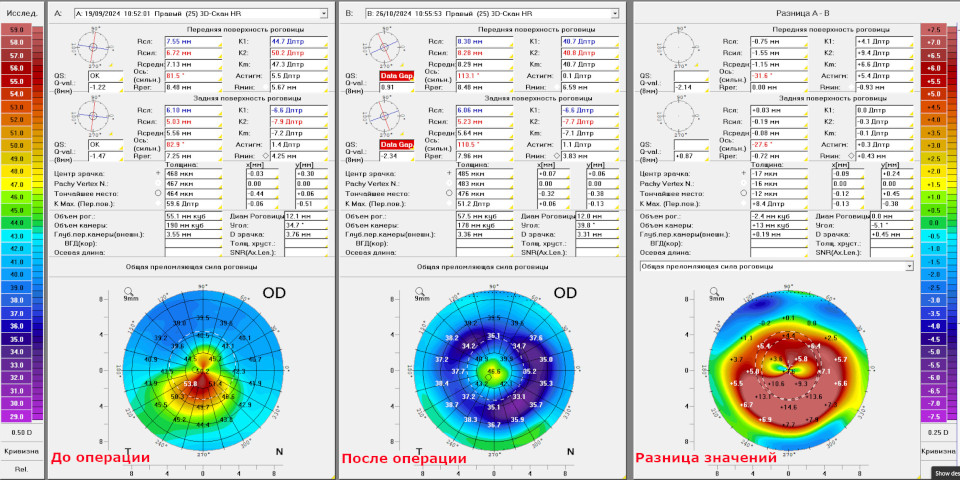Select the 44.0 green swatch on the left scale
The width and height of the screenshot is (960, 480).
coord(17,223)
